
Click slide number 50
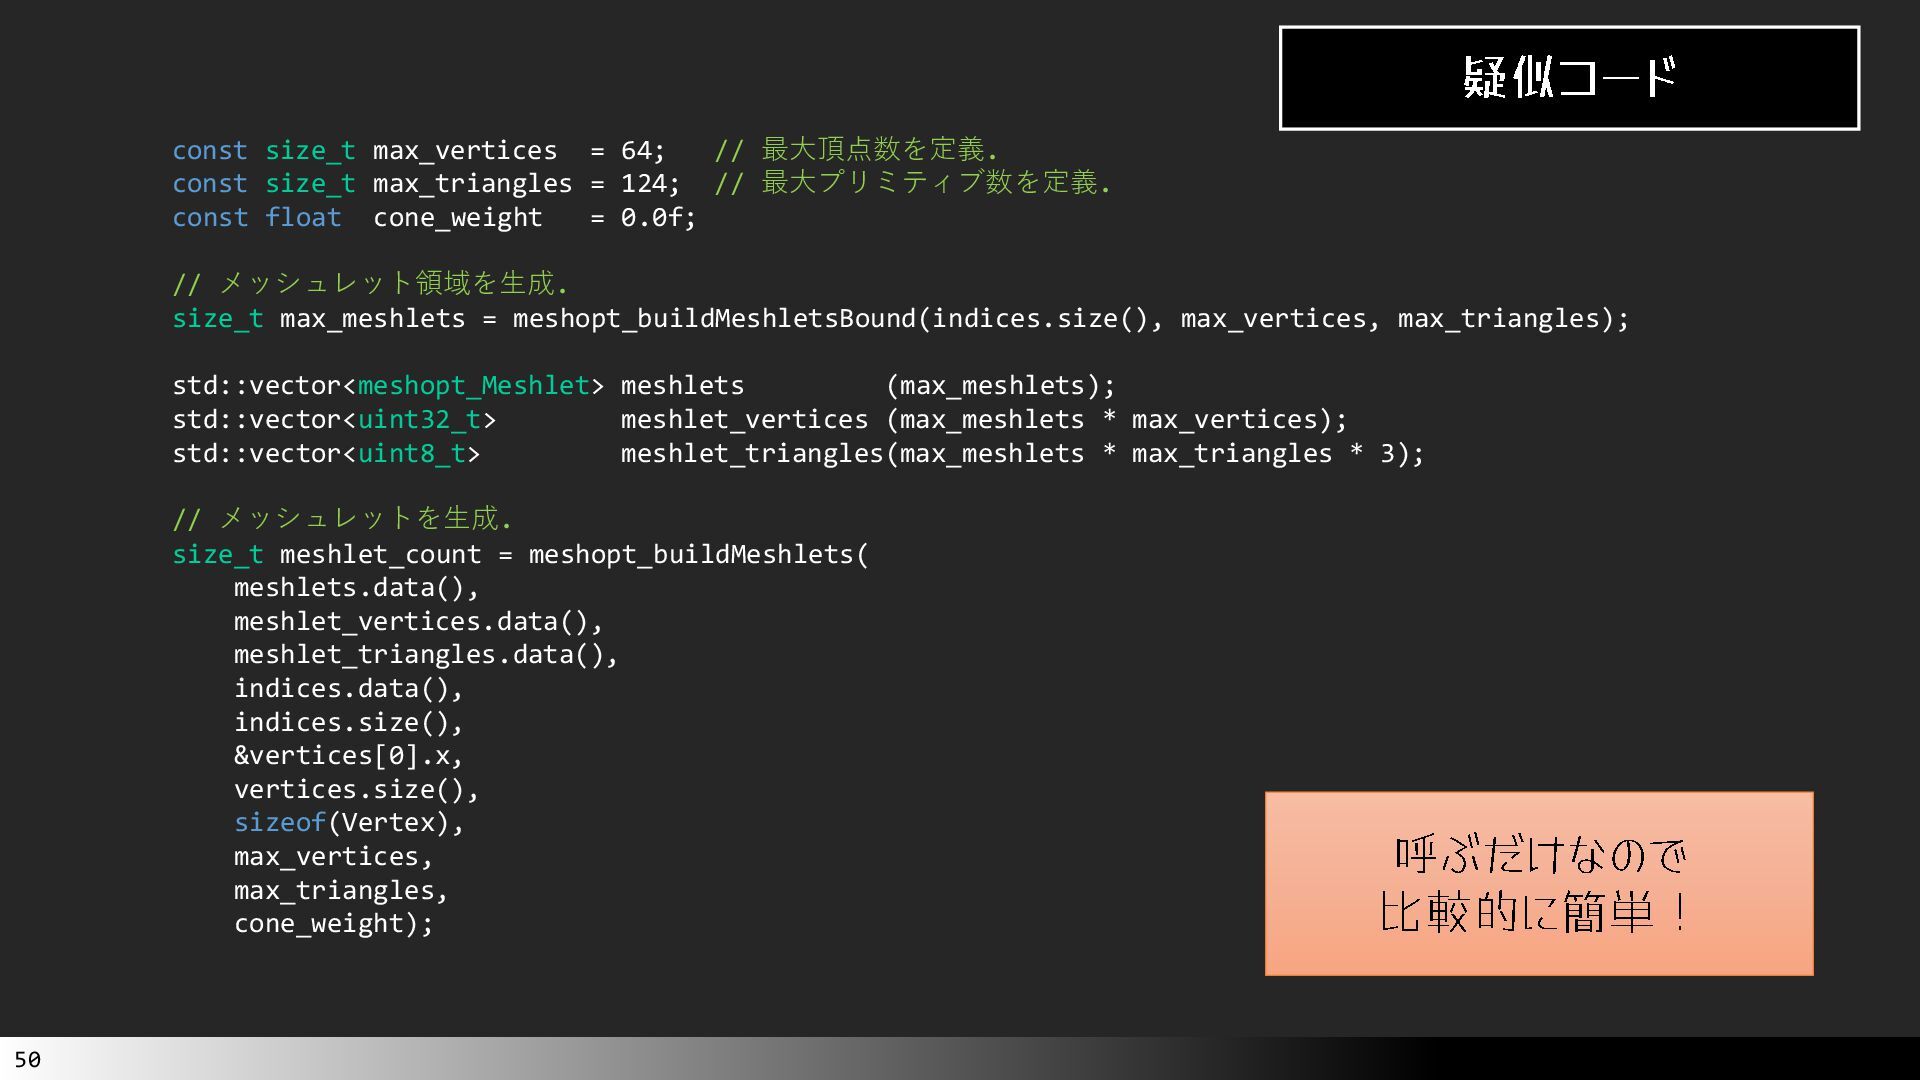coord(28,1059)
